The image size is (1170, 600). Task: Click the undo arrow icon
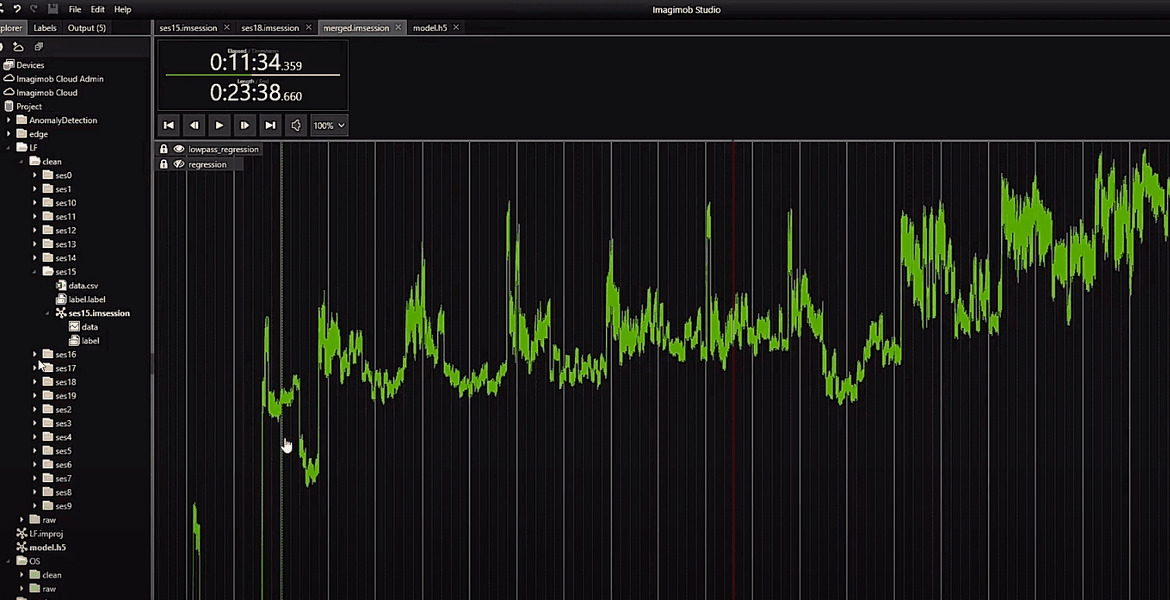pyautogui.click(x=16, y=9)
